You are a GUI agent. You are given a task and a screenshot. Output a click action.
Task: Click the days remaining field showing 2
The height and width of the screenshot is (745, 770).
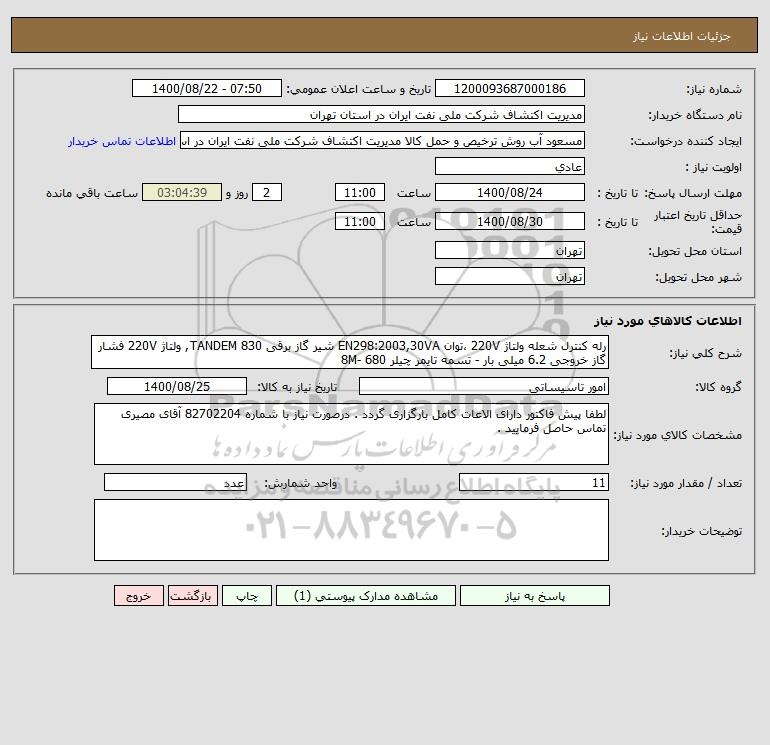(267, 193)
